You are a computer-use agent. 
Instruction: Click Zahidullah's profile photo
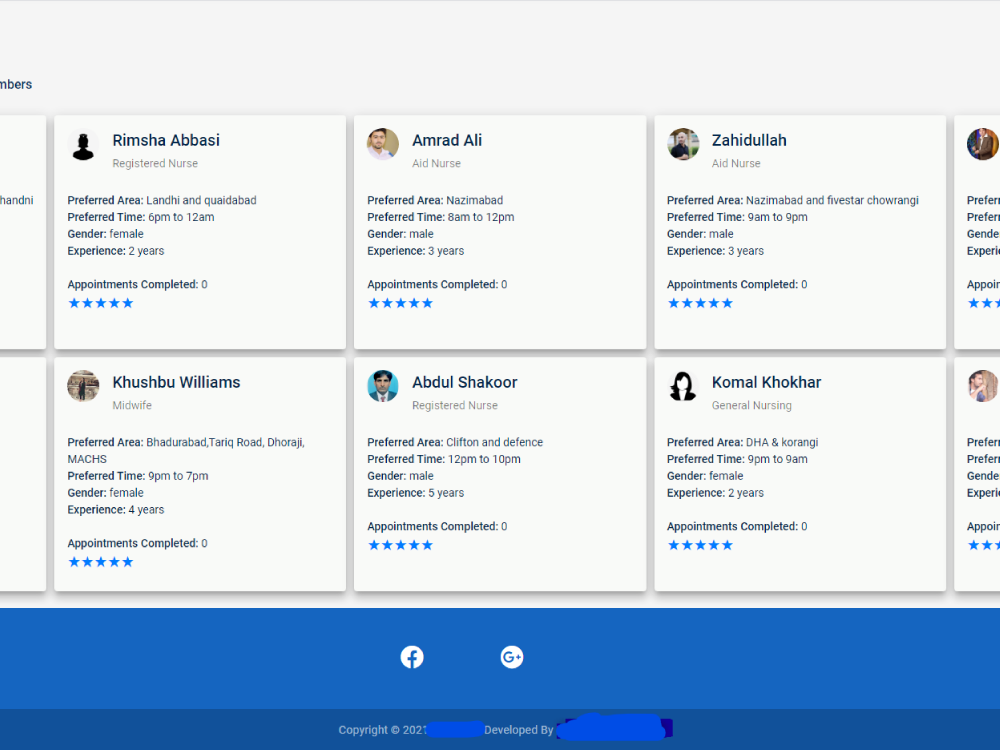coord(683,144)
